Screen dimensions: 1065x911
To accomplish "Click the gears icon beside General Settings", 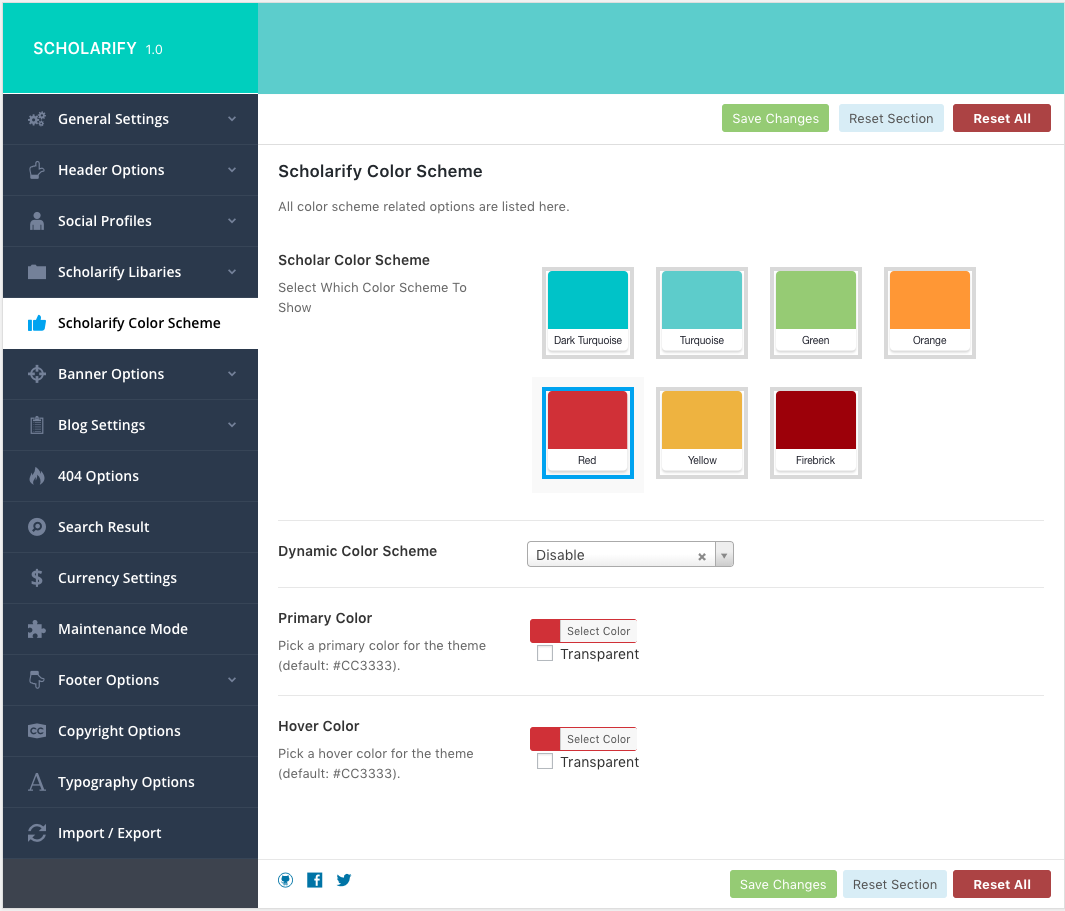I will (x=37, y=119).
